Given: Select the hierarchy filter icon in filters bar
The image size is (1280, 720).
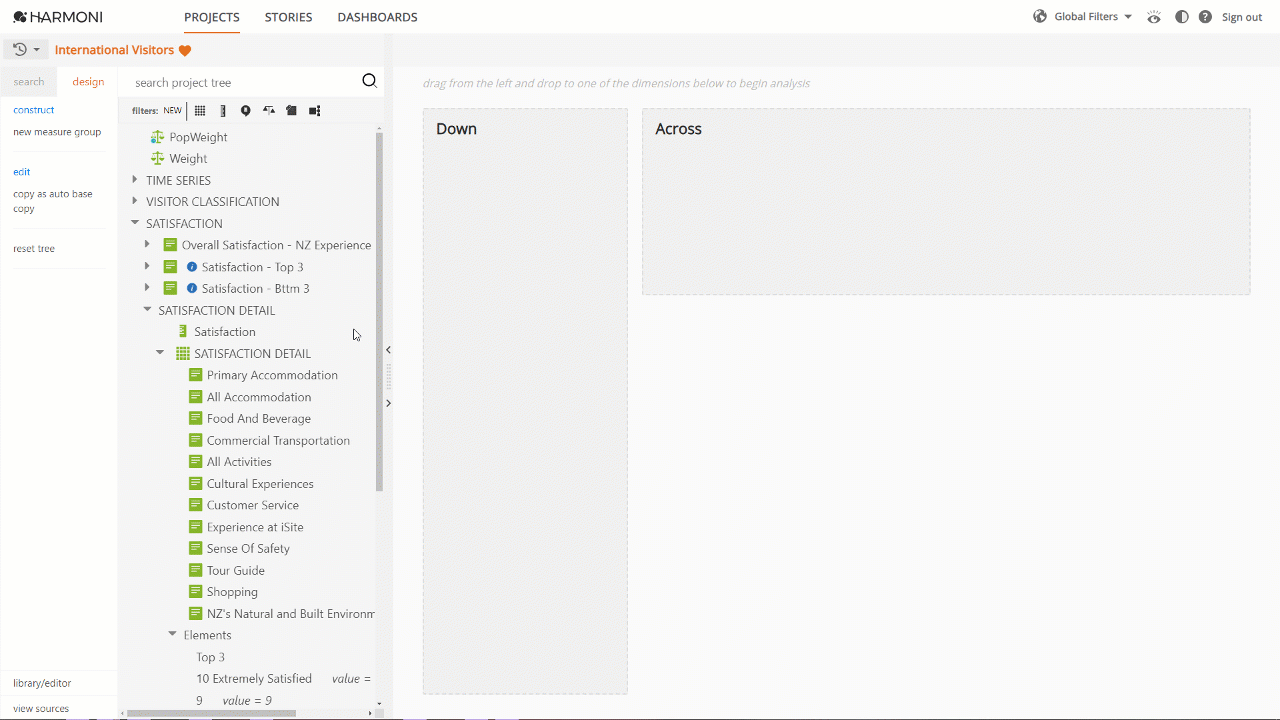Looking at the screenshot, I should pos(268,110).
